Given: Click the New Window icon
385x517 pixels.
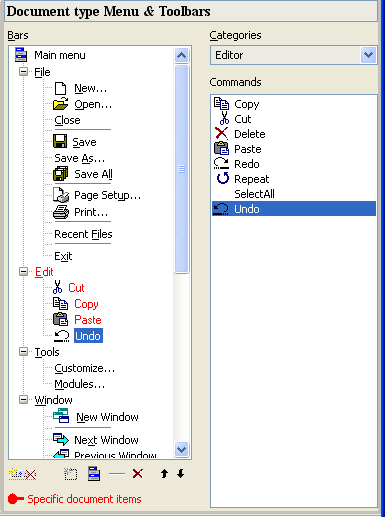Looking at the screenshot, I should point(61,416).
